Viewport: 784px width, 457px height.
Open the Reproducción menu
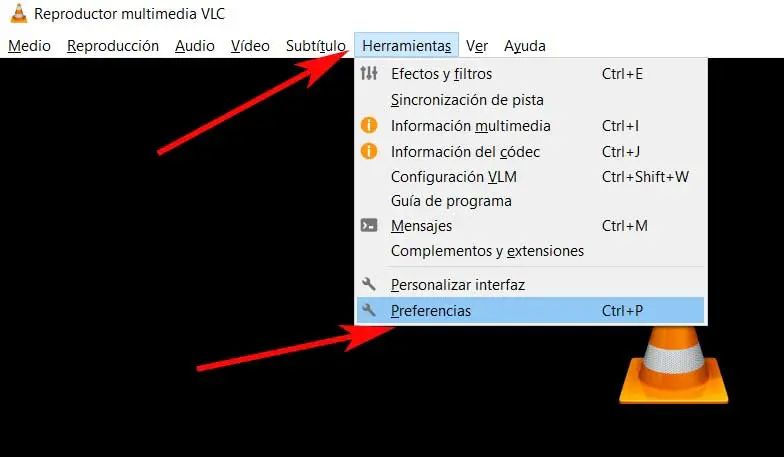(x=113, y=46)
